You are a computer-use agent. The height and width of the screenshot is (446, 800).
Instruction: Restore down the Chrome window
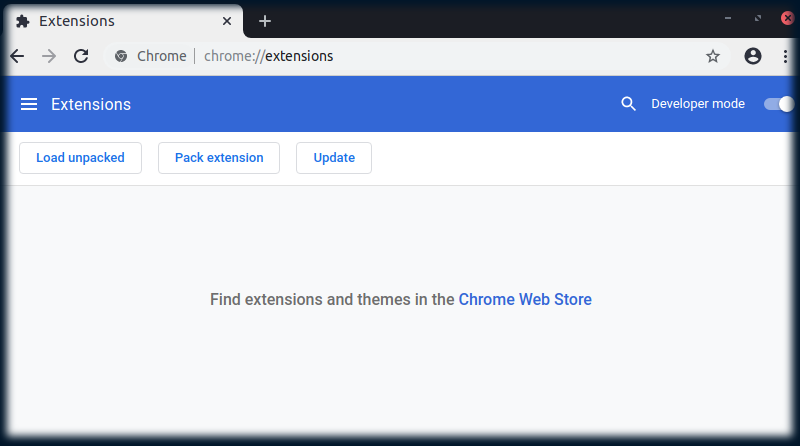coord(758,18)
